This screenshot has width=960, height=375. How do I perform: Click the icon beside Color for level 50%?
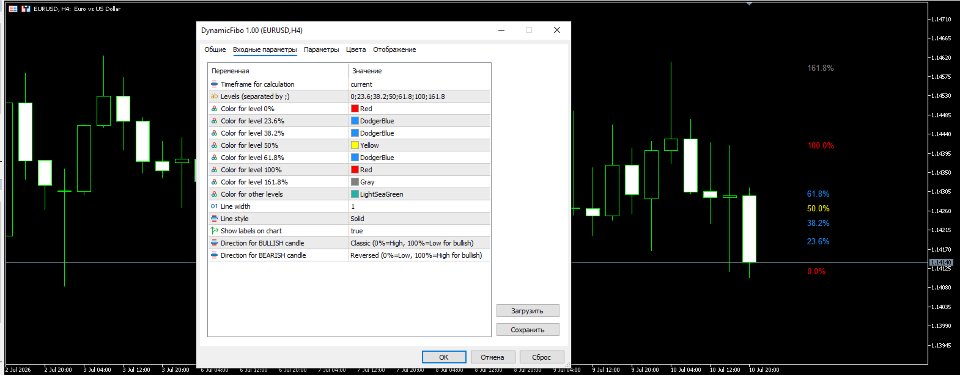click(214, 145)
